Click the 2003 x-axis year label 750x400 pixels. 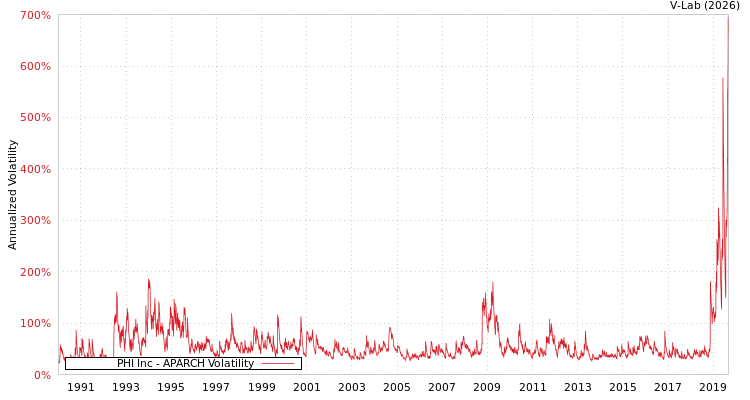coord(352,387)
